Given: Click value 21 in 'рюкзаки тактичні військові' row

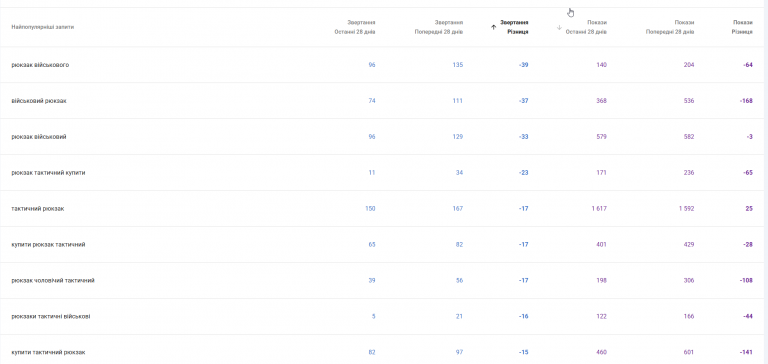Looking at the screenshot, I should point(459,316).
